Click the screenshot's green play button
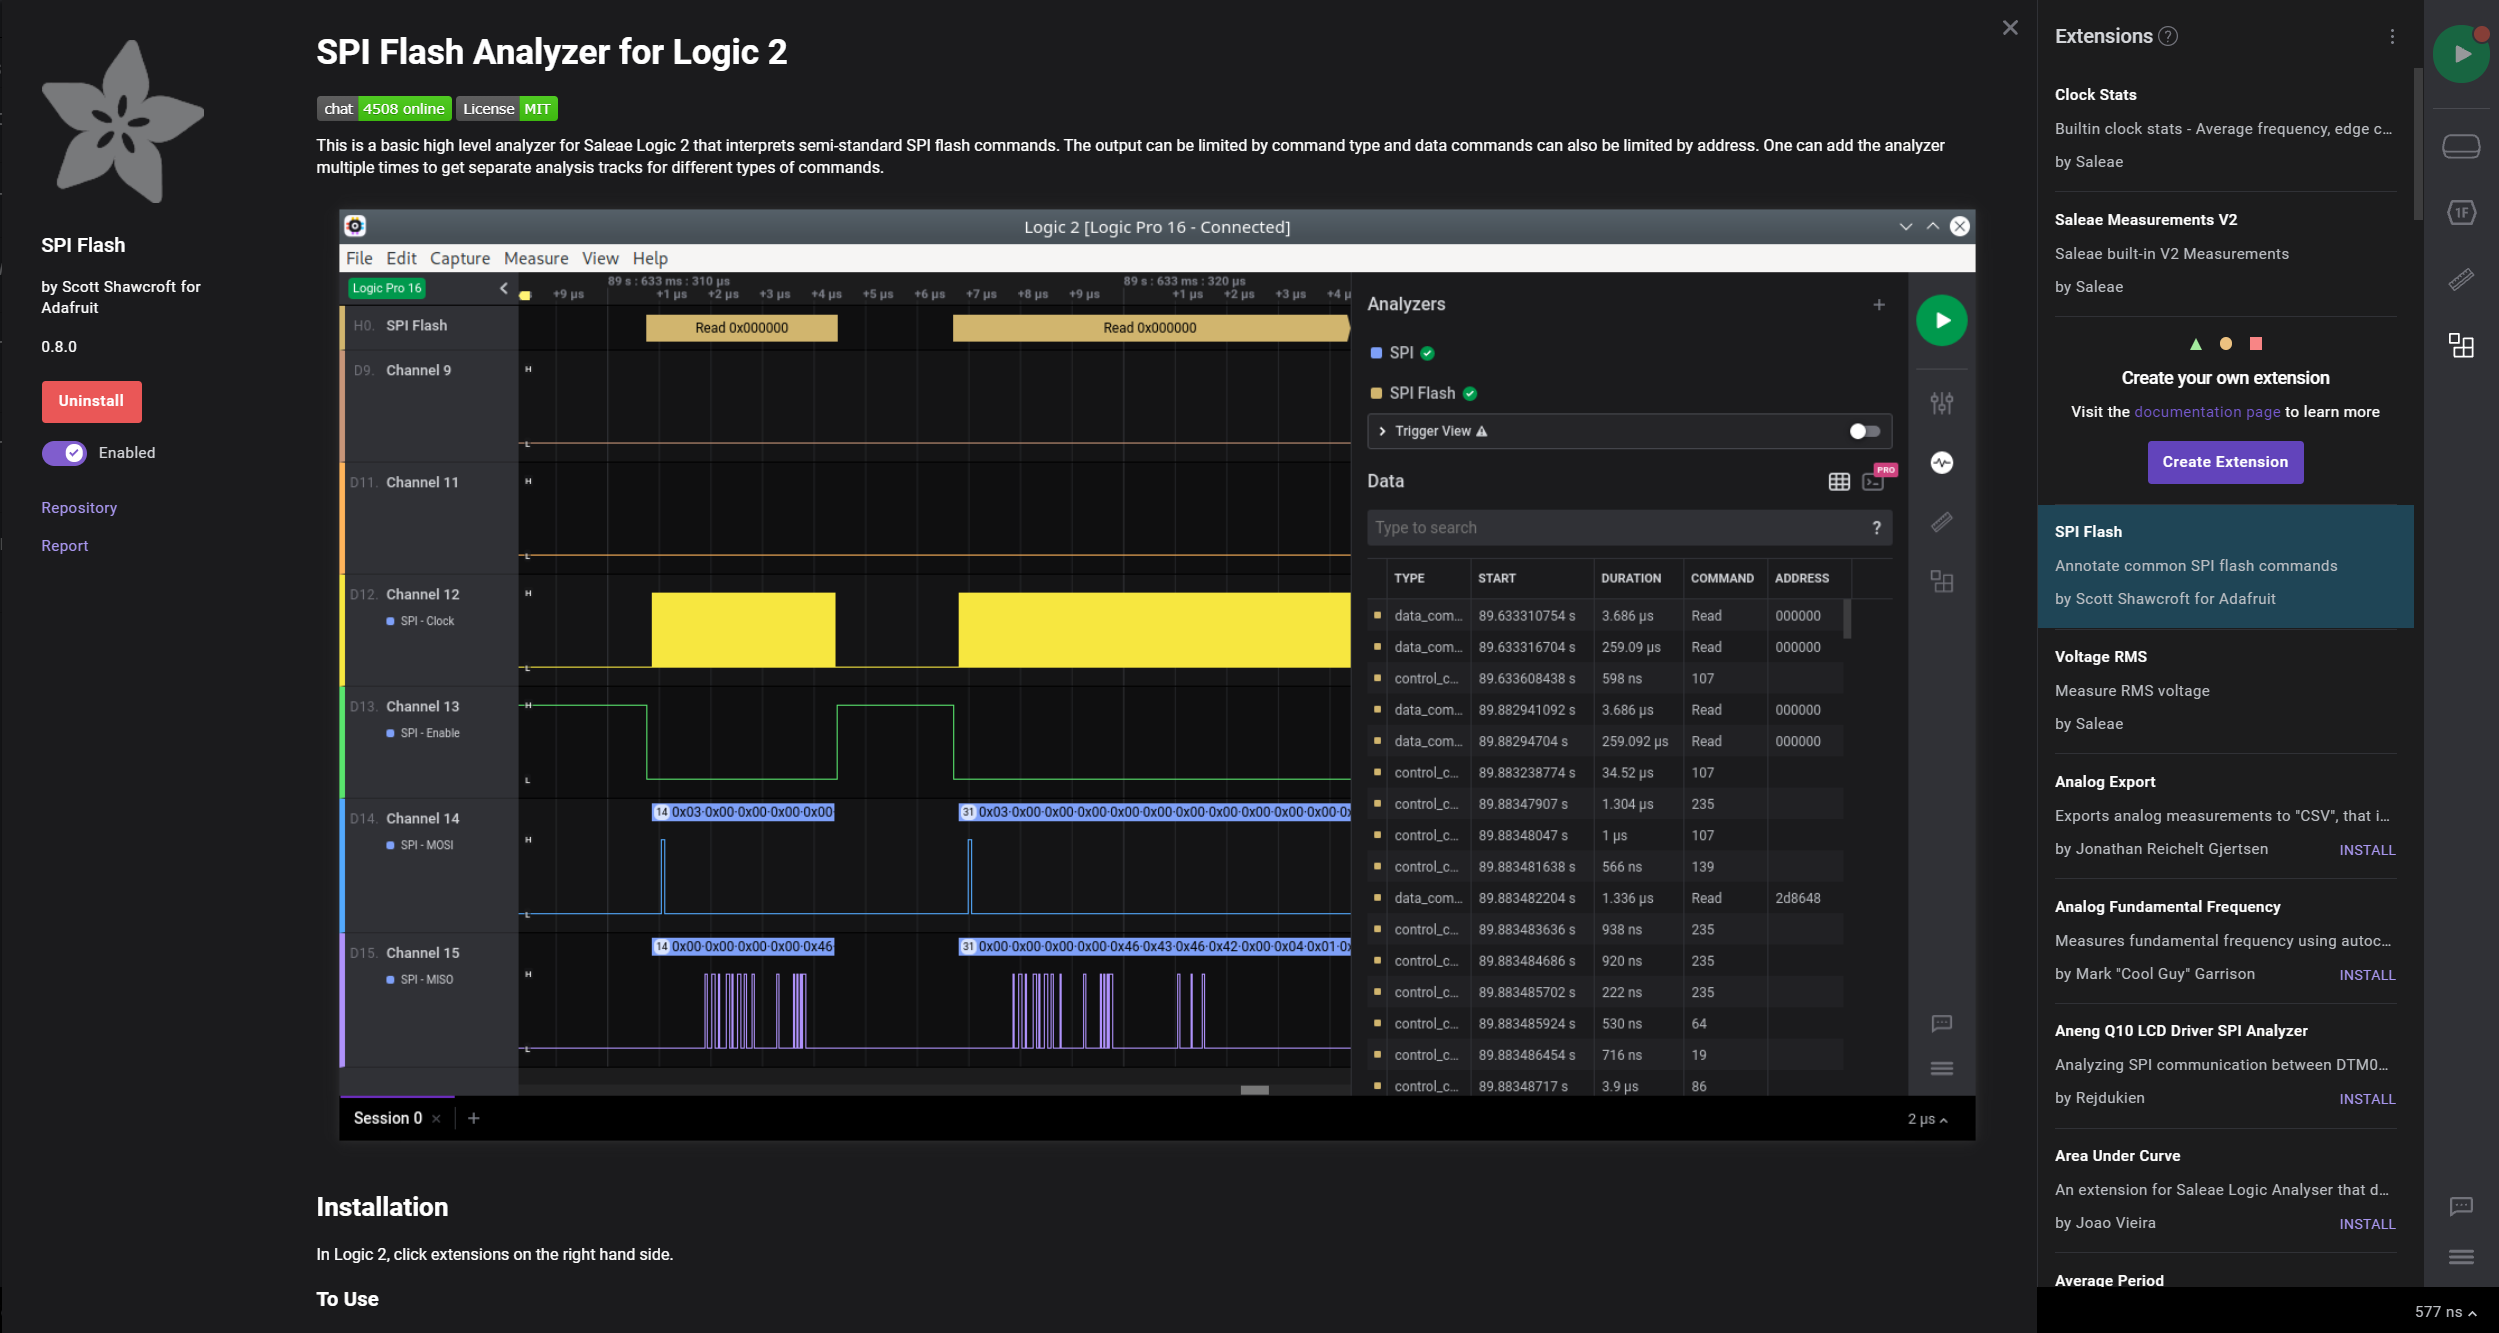 coord(1942,320)
